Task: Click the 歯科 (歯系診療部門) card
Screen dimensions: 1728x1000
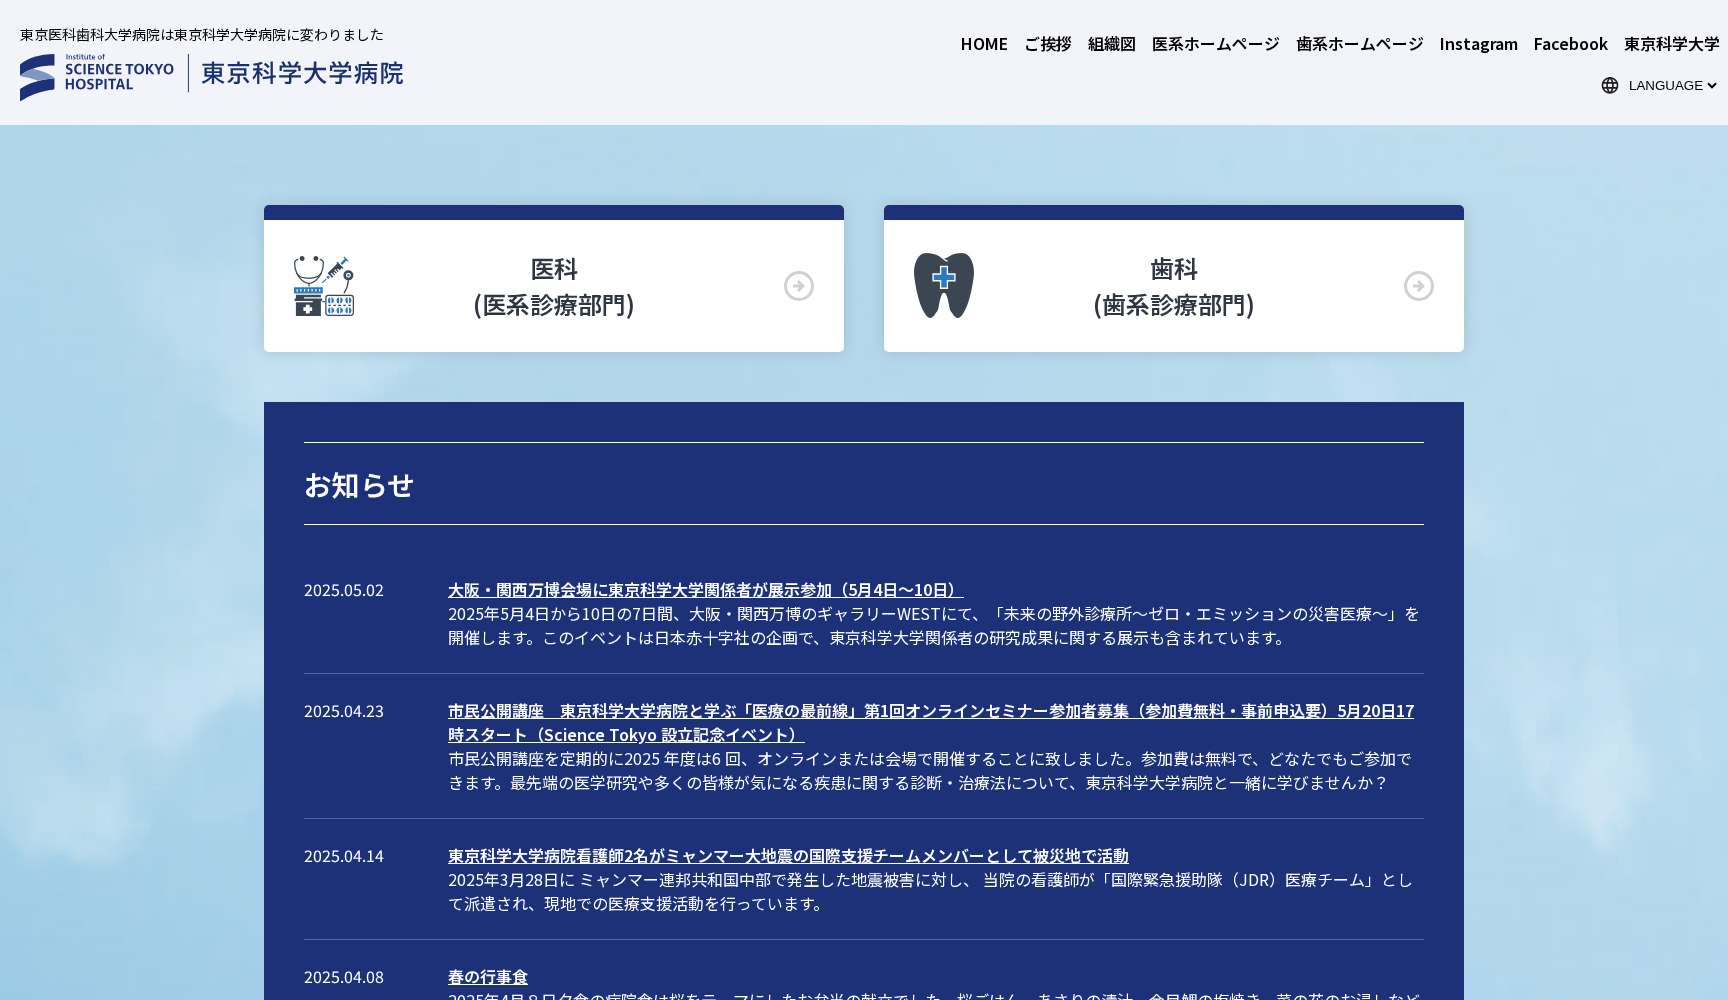Action: [1173, 286]
